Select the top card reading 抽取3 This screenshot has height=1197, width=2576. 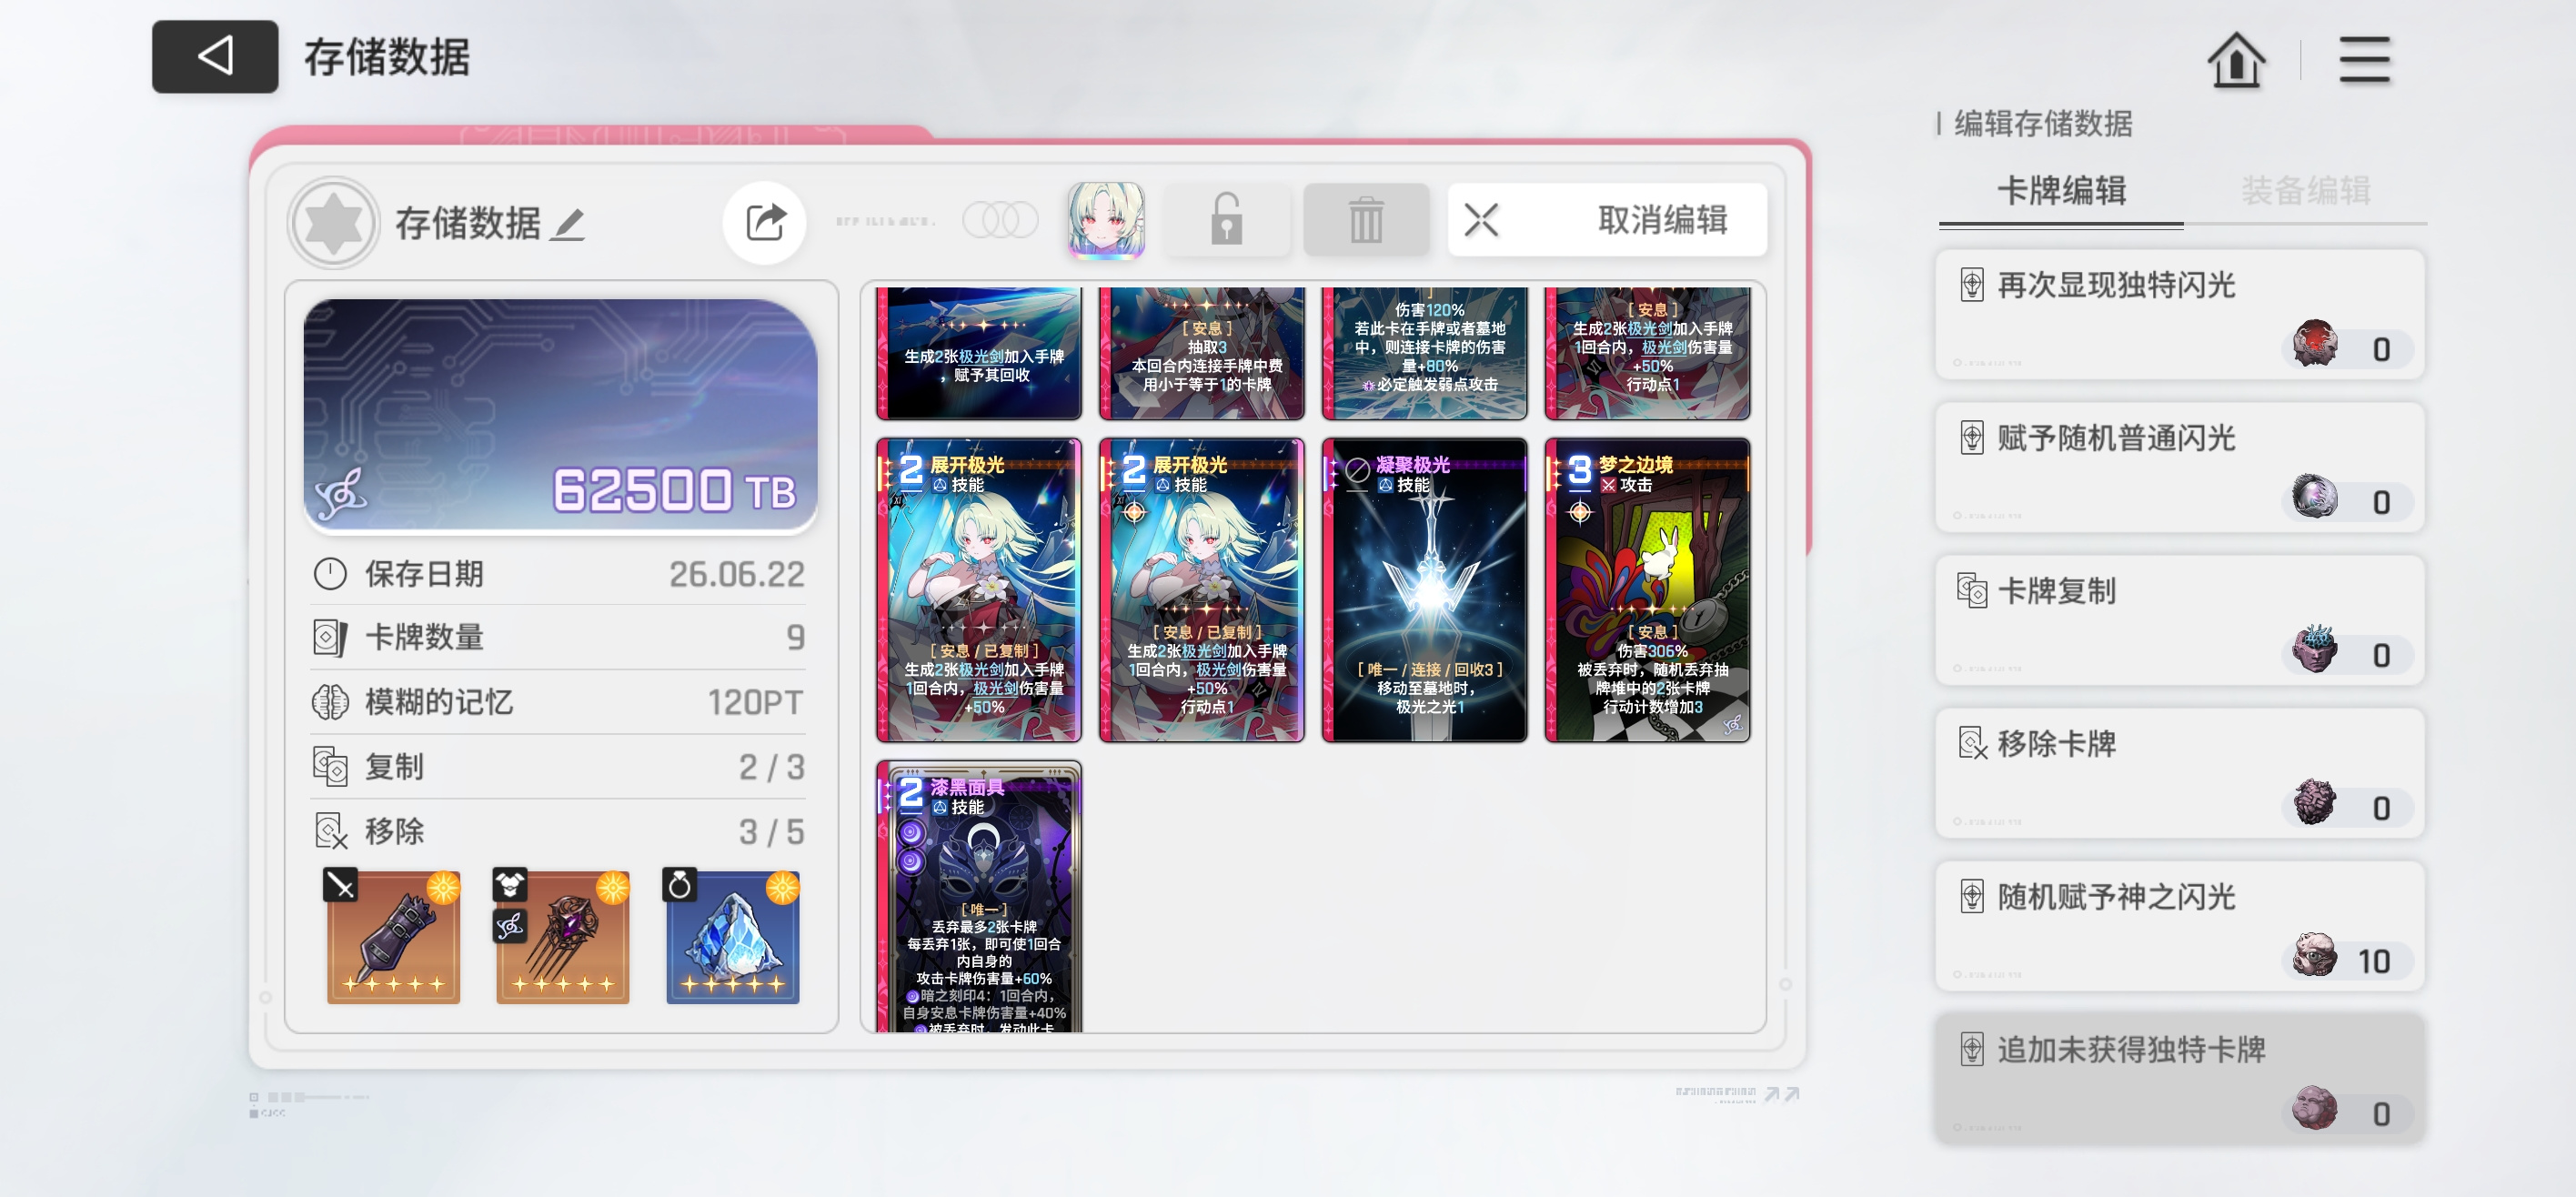click(x=1202, y=353)
